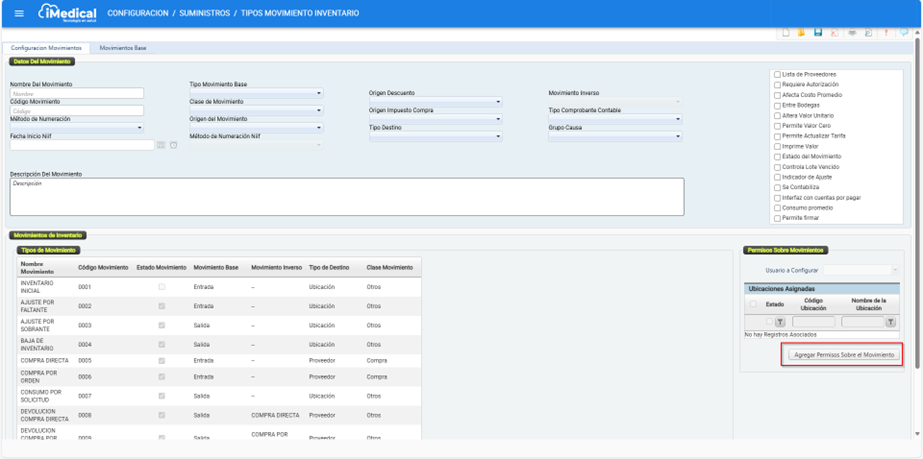Enable the Lista de Proveedores checkbox
923x459 pixels.
point(777,74)
